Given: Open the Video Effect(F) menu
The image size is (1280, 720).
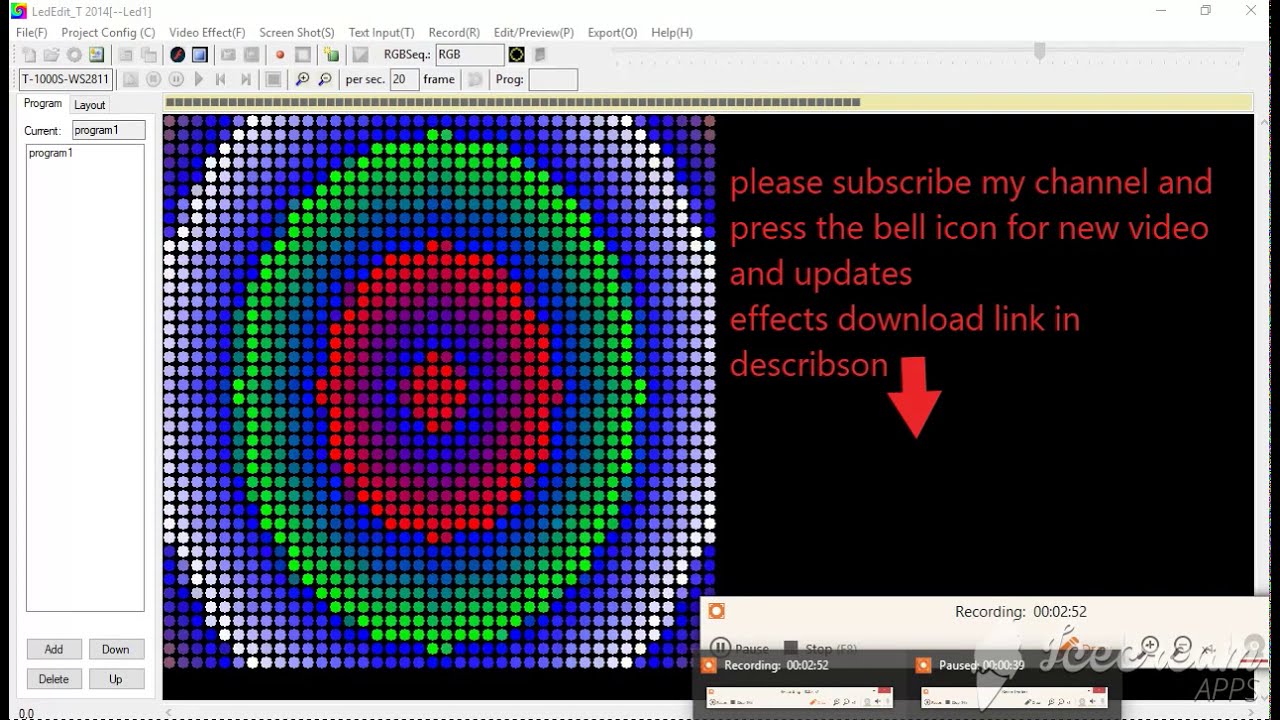Looking at the screenshot, I should coord(207,32).
